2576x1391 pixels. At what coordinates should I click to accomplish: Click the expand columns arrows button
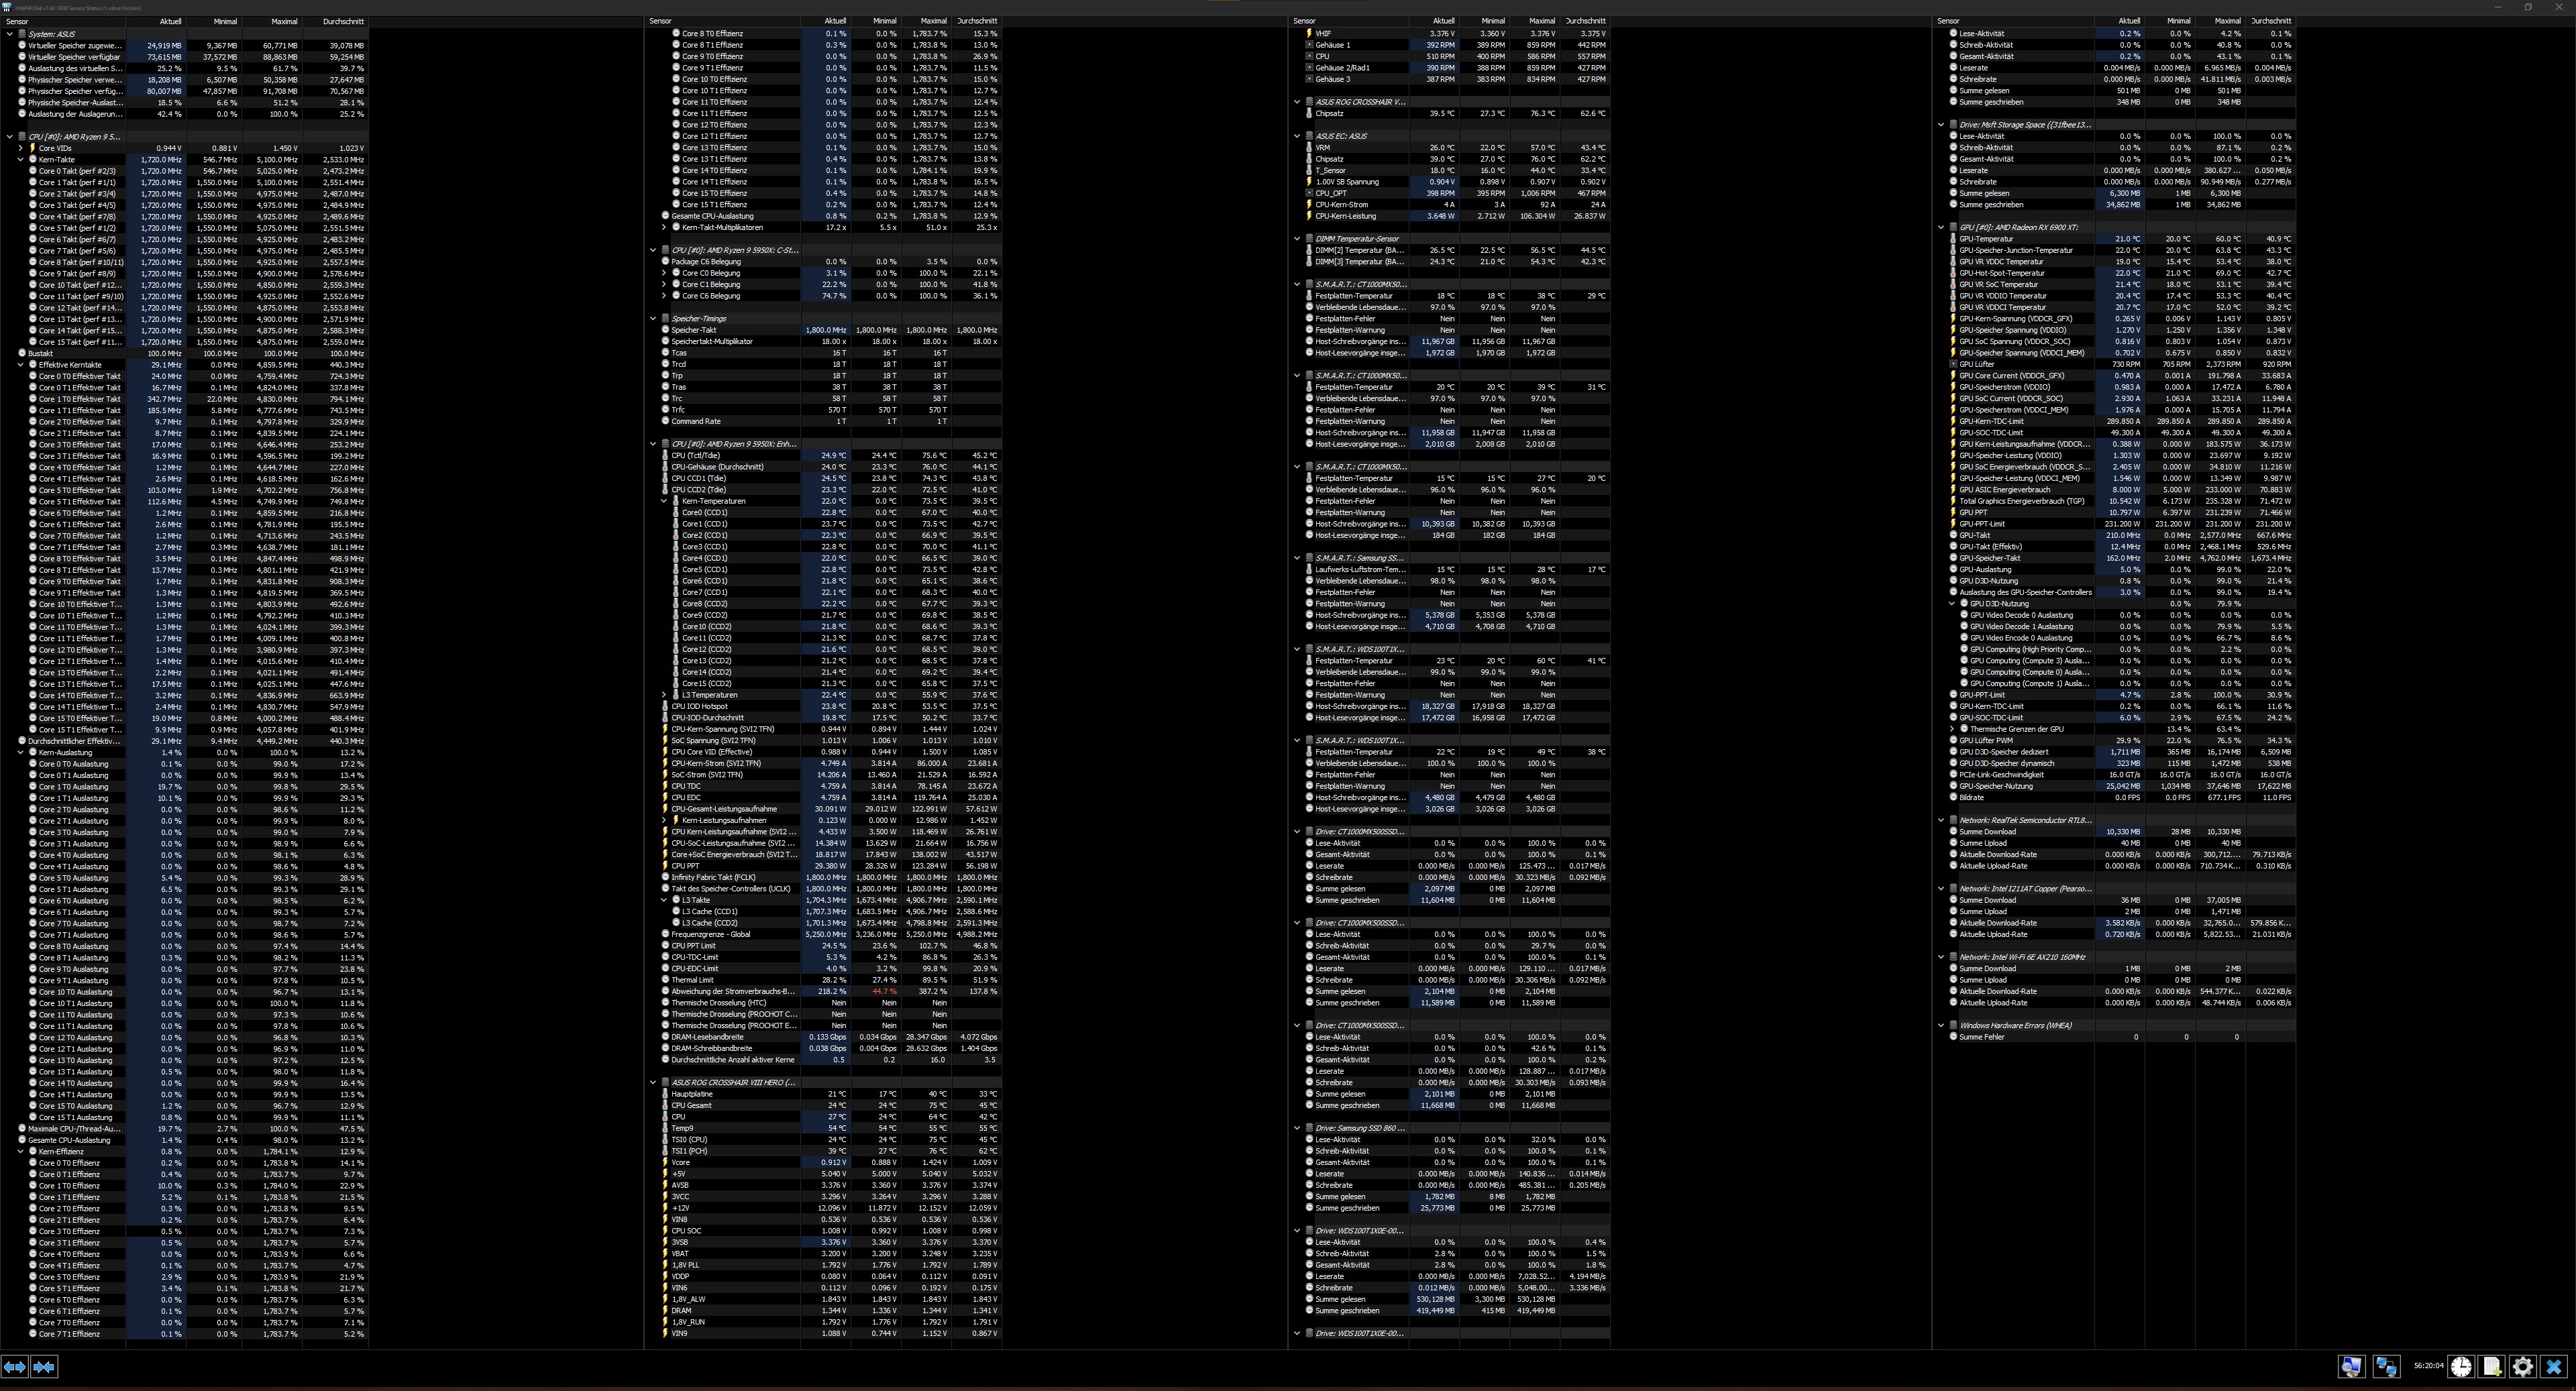pos(14,1366)
